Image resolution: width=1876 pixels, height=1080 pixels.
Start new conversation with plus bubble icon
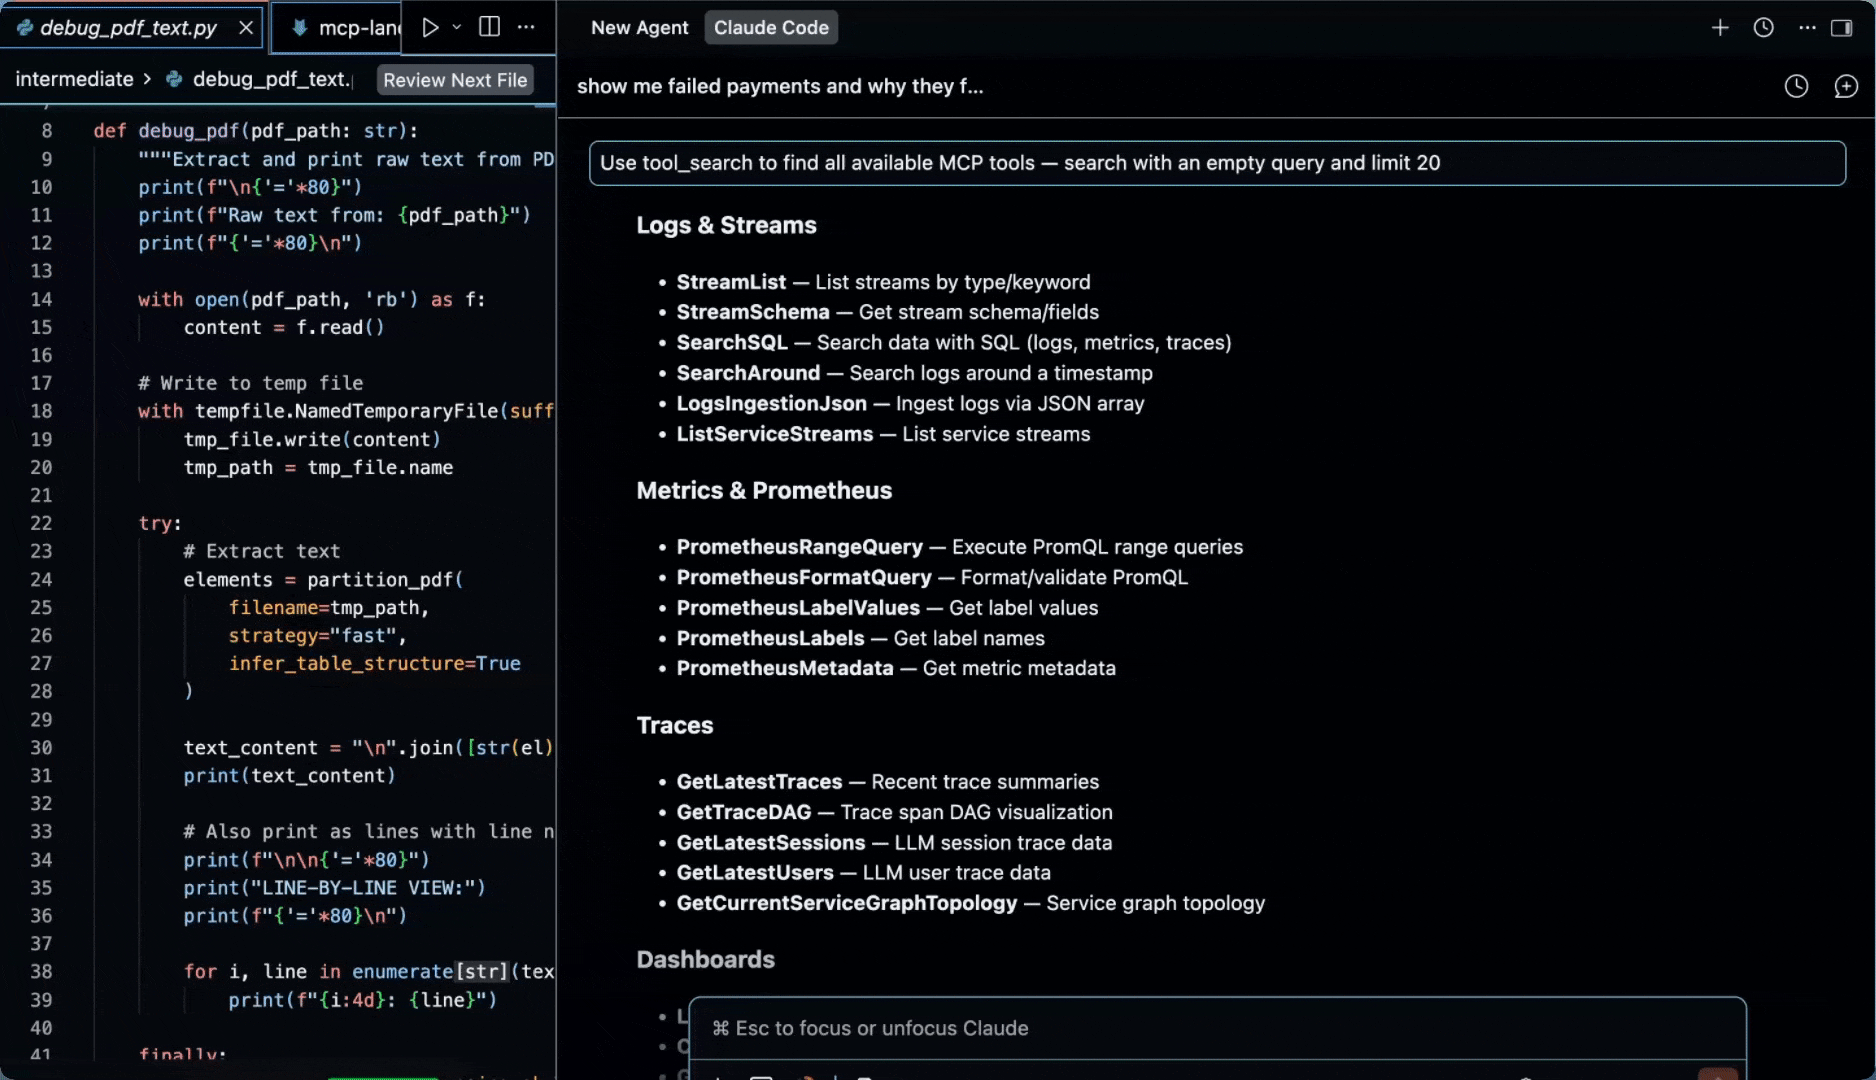pos(1845,87)
